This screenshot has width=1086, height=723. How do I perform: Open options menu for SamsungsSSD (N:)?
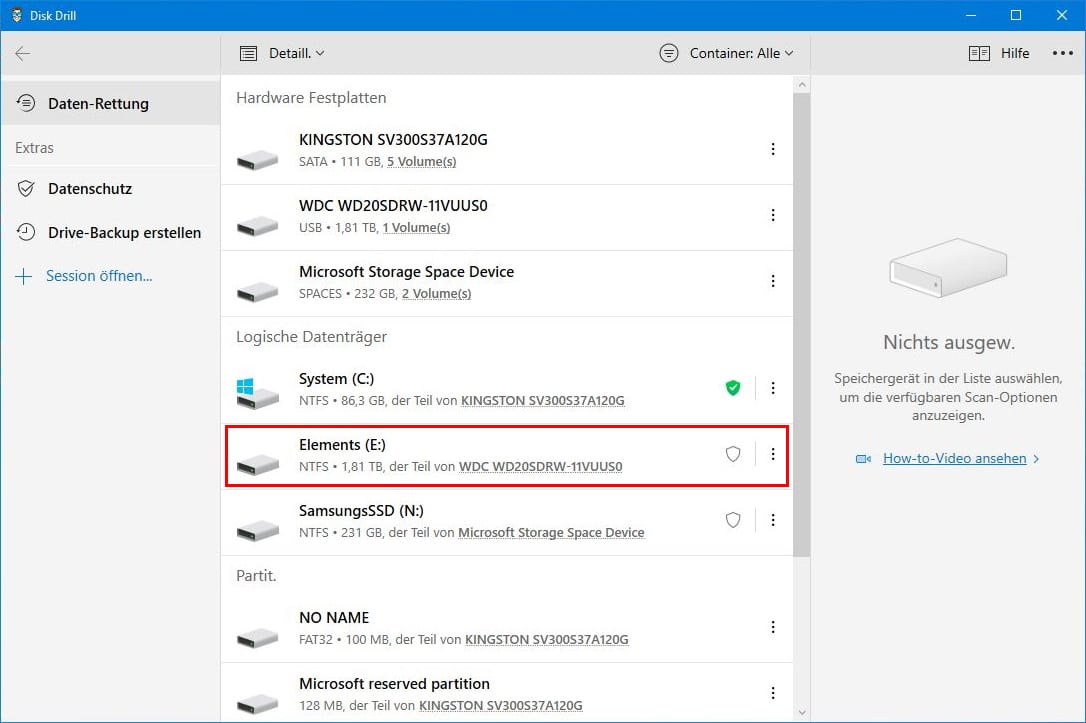tap(773, 519)
